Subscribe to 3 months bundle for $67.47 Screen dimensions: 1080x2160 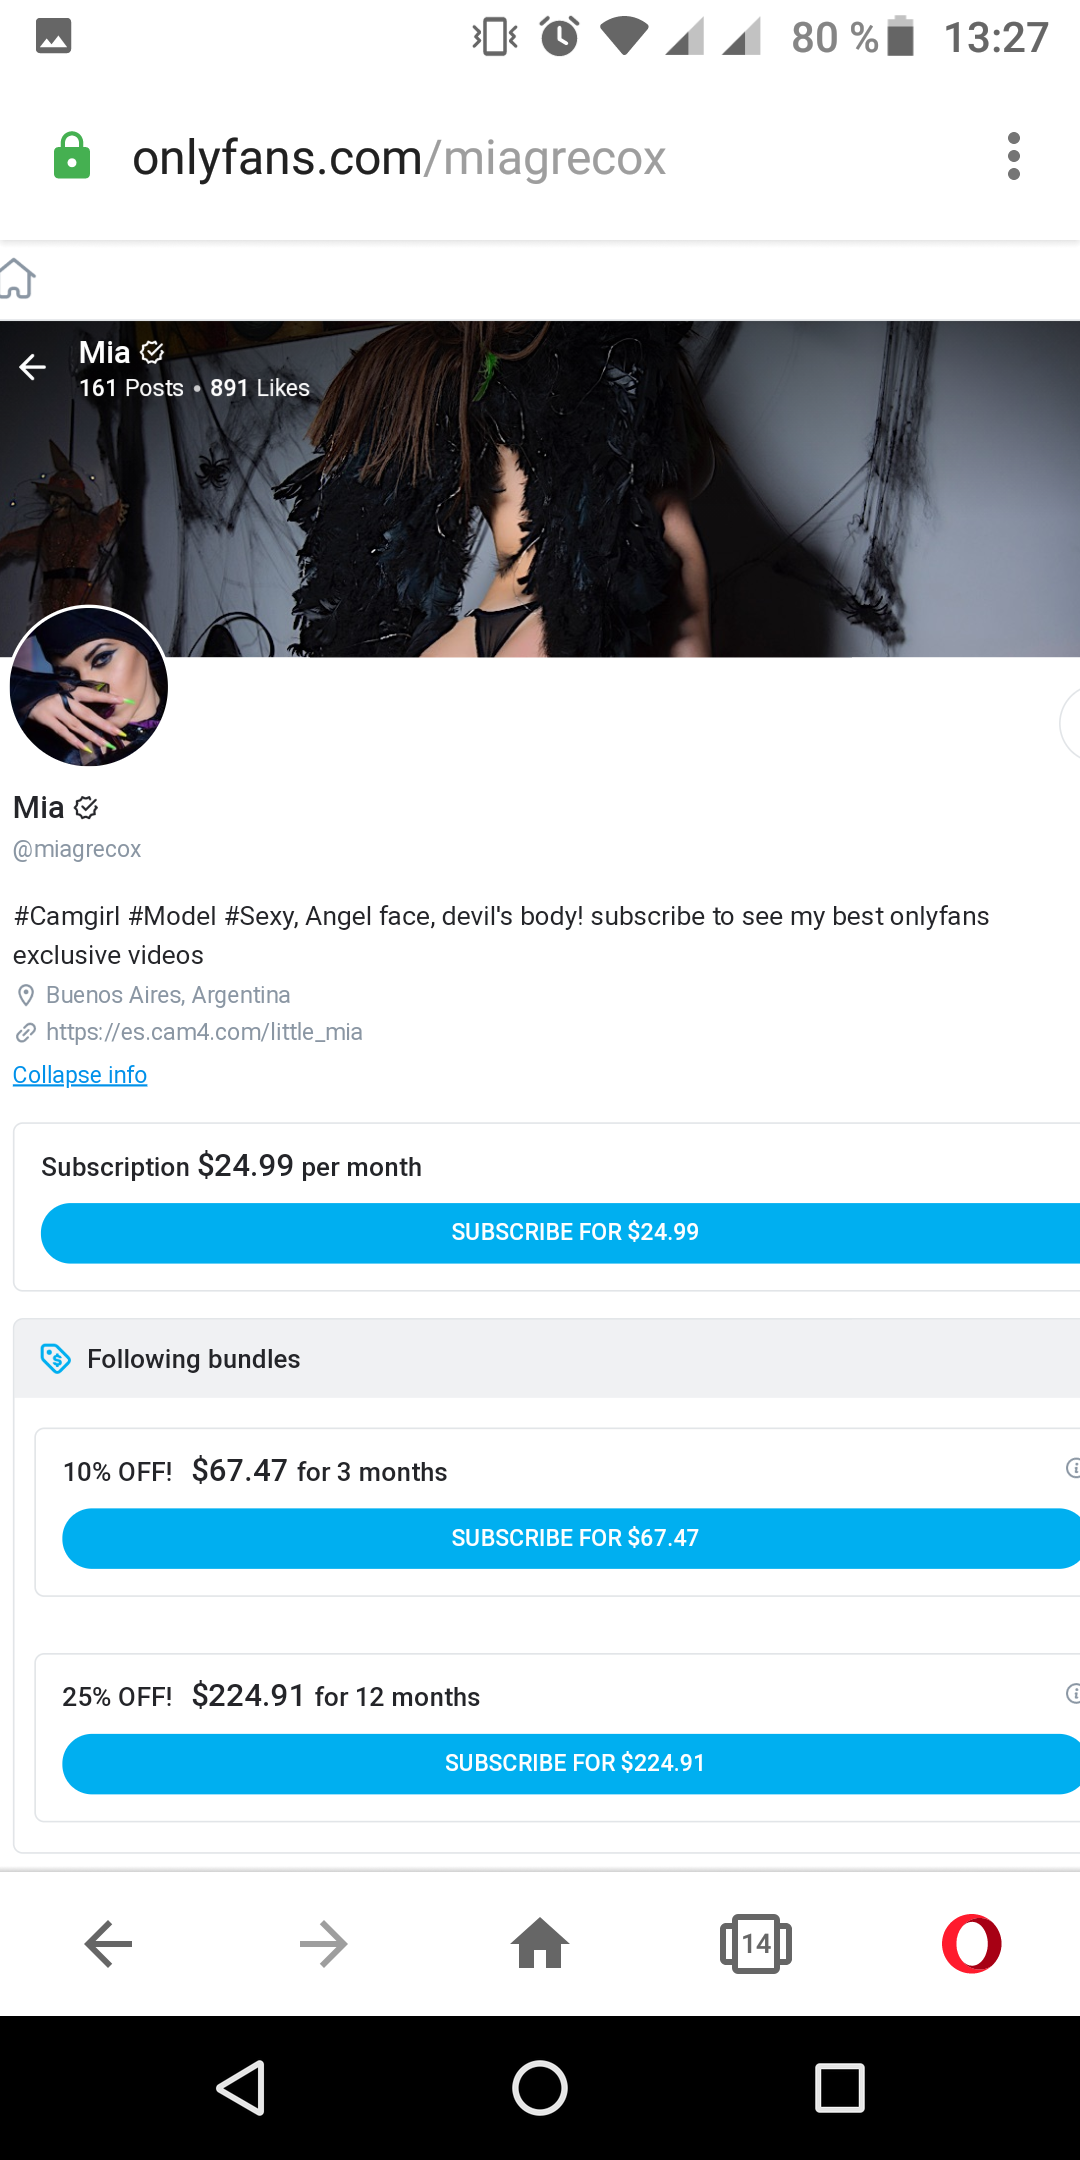pyautogui.click(x=574, y=1538)
